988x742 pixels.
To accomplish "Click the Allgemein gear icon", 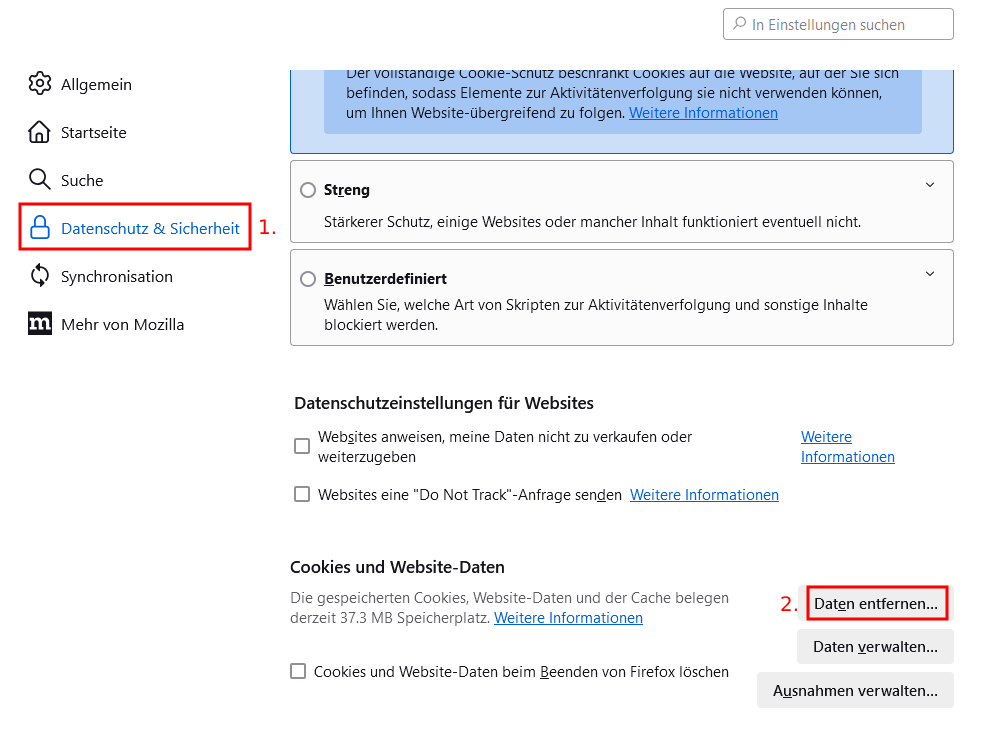I will (40, 84).
